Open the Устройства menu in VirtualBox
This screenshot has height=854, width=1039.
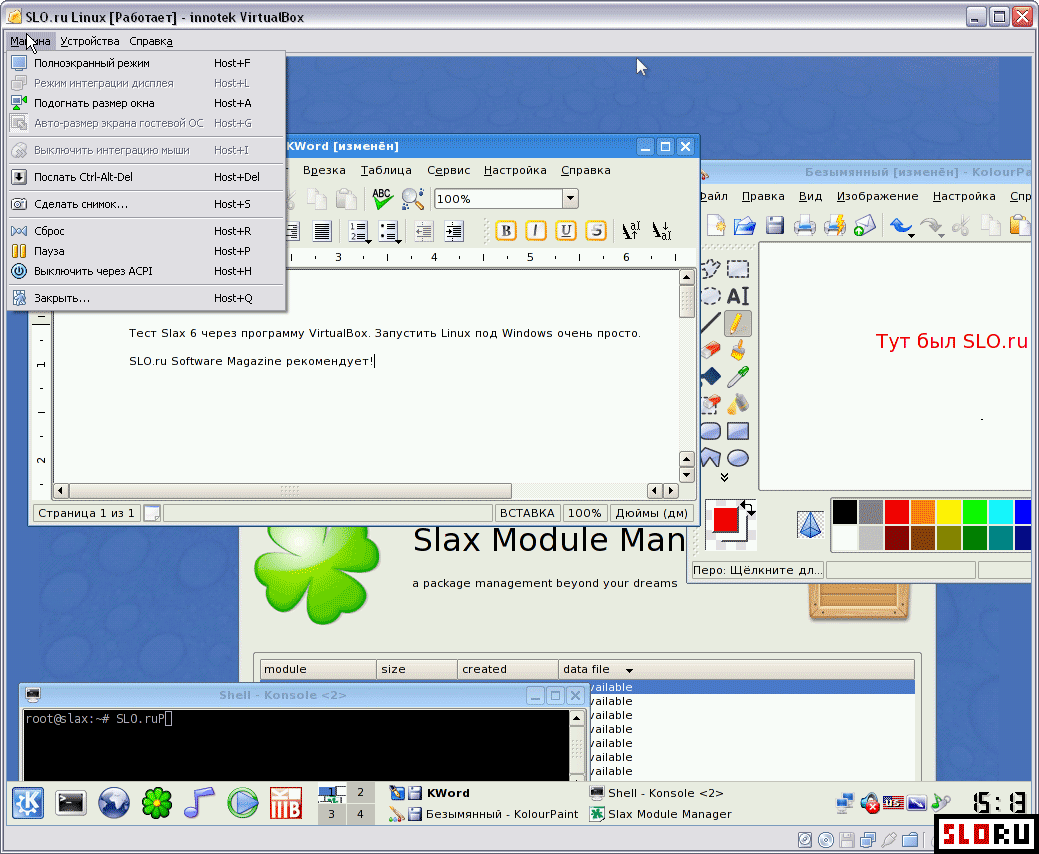click(89, 41)
